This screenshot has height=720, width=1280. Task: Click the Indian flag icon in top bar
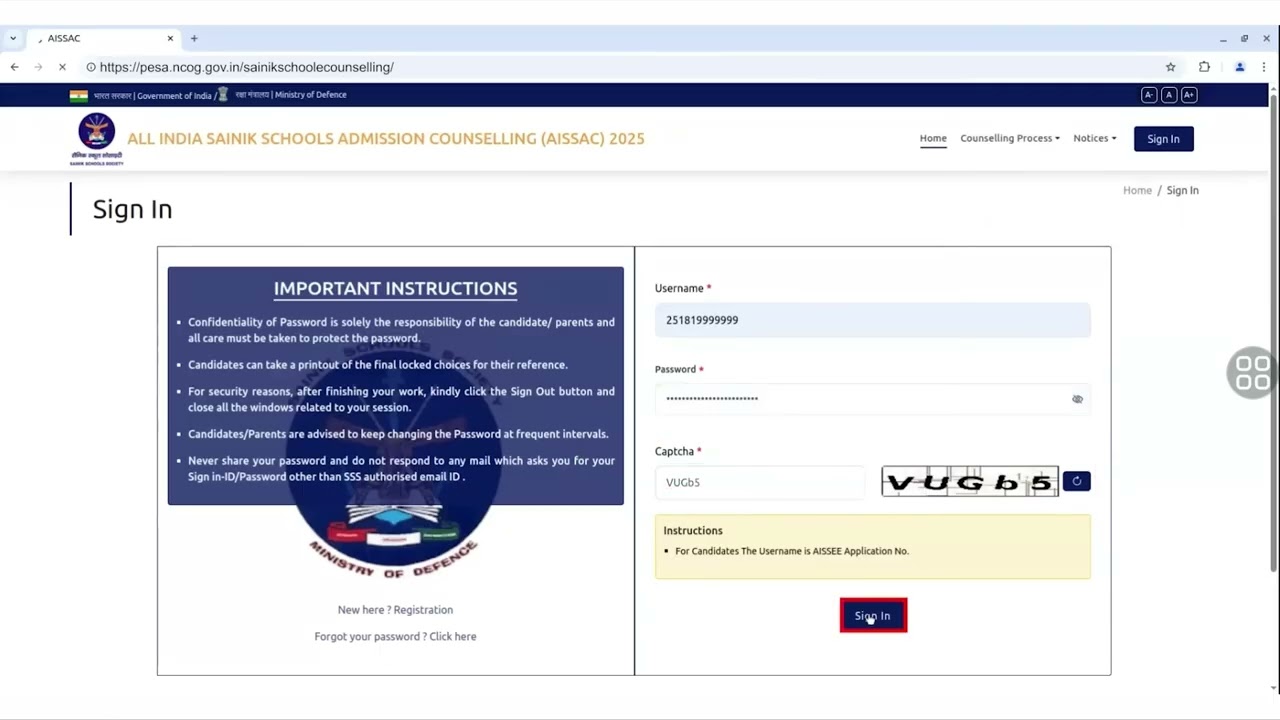79,95
